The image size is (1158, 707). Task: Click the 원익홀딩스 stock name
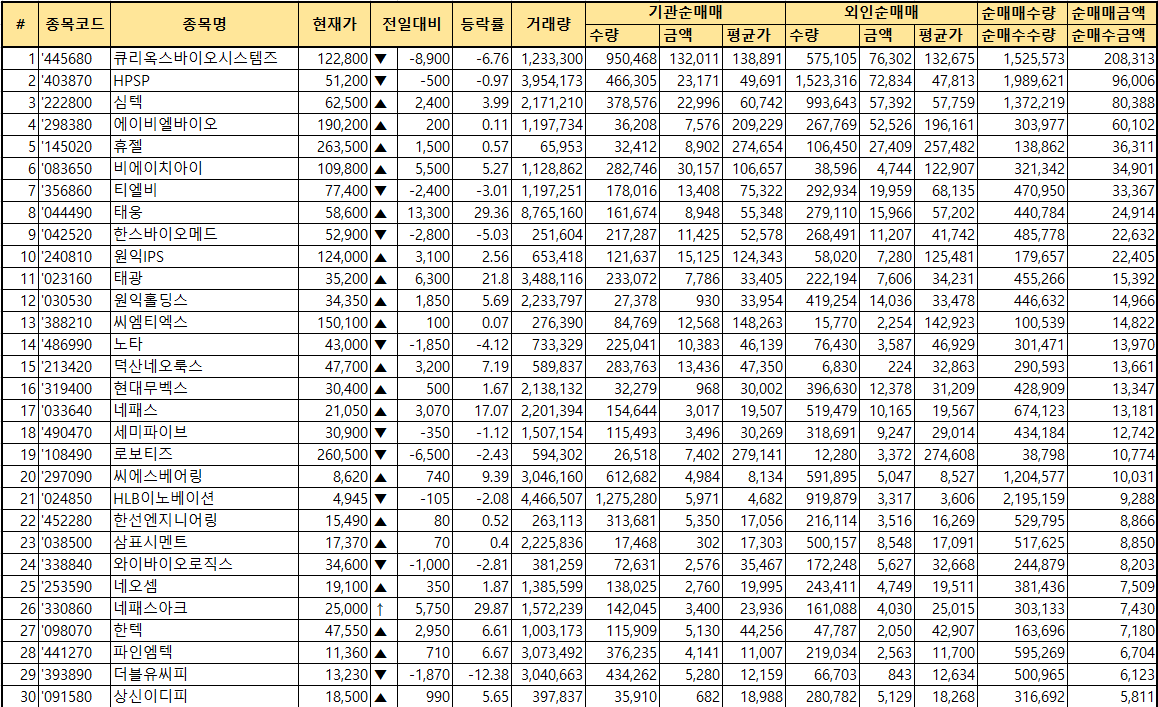pyautogui.click(x=151, y=301)
